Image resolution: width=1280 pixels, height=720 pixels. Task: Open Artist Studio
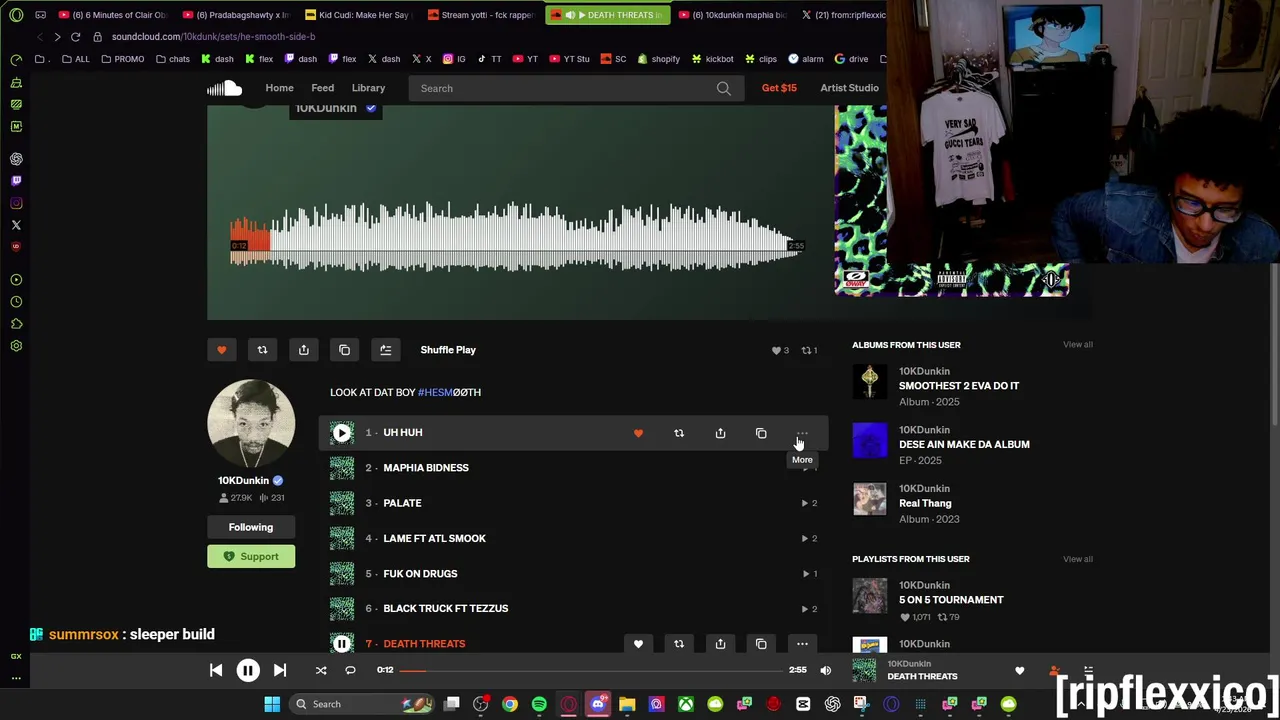[849, 88]
